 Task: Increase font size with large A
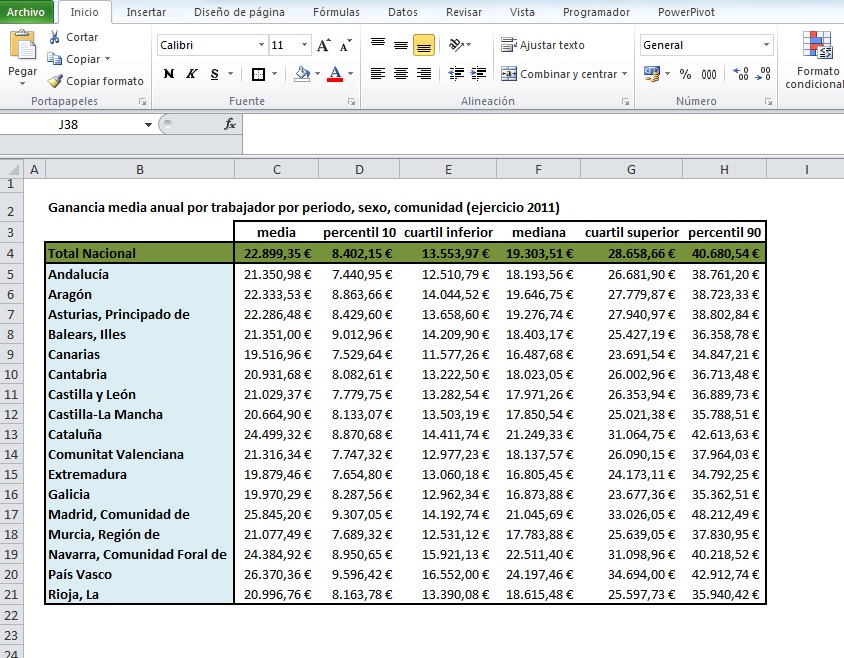pos(323,45)
